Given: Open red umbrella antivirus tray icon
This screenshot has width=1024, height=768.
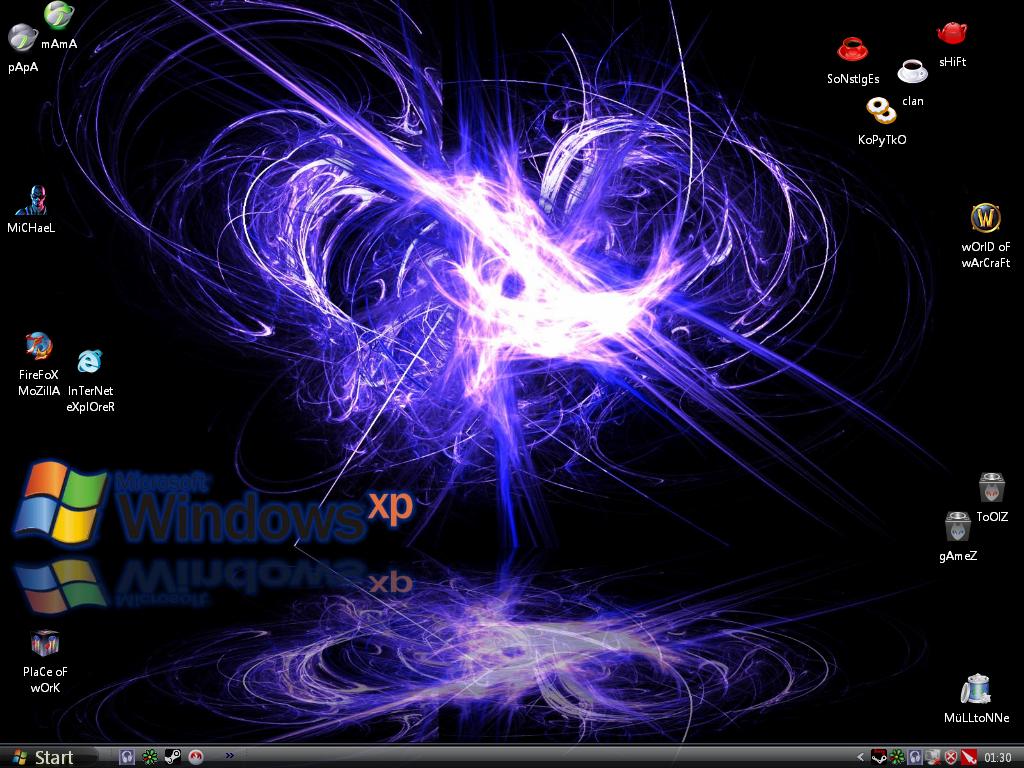Looking at the screenshot, I should point(968,758).
